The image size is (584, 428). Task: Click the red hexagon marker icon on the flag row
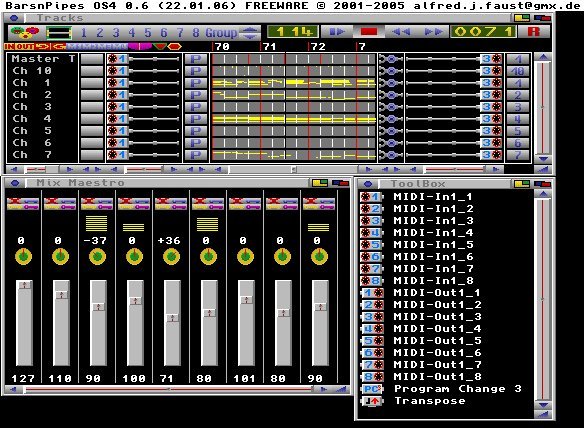click(x=174, y=47)
